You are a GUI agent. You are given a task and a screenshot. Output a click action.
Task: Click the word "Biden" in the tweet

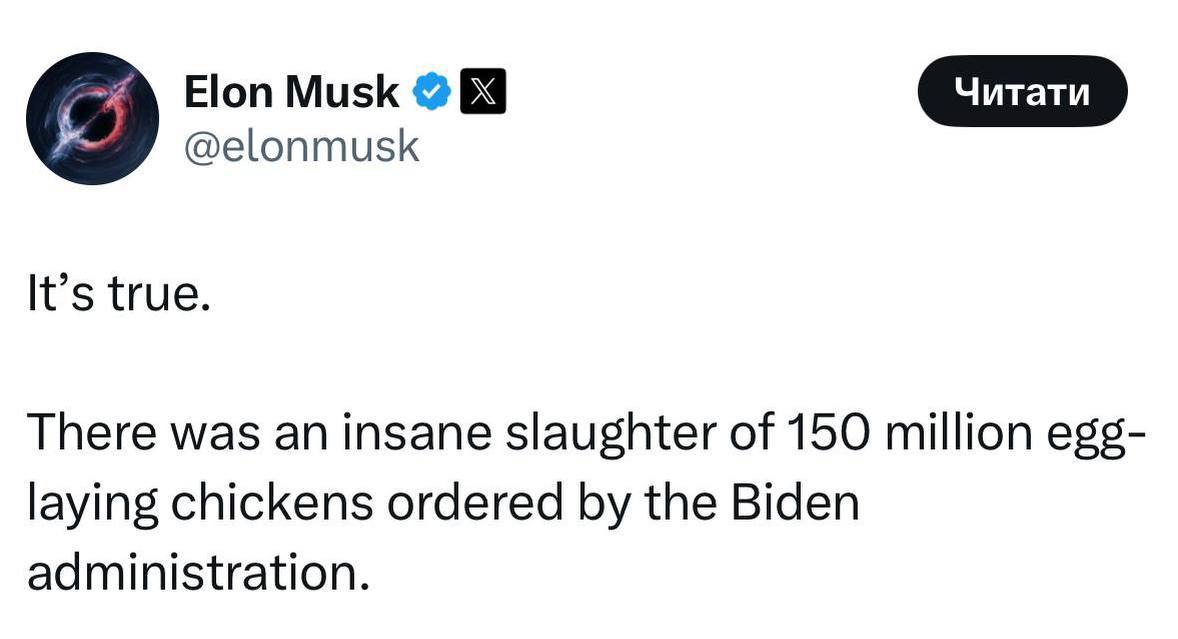pyautogui.click(x=795, y=503)
